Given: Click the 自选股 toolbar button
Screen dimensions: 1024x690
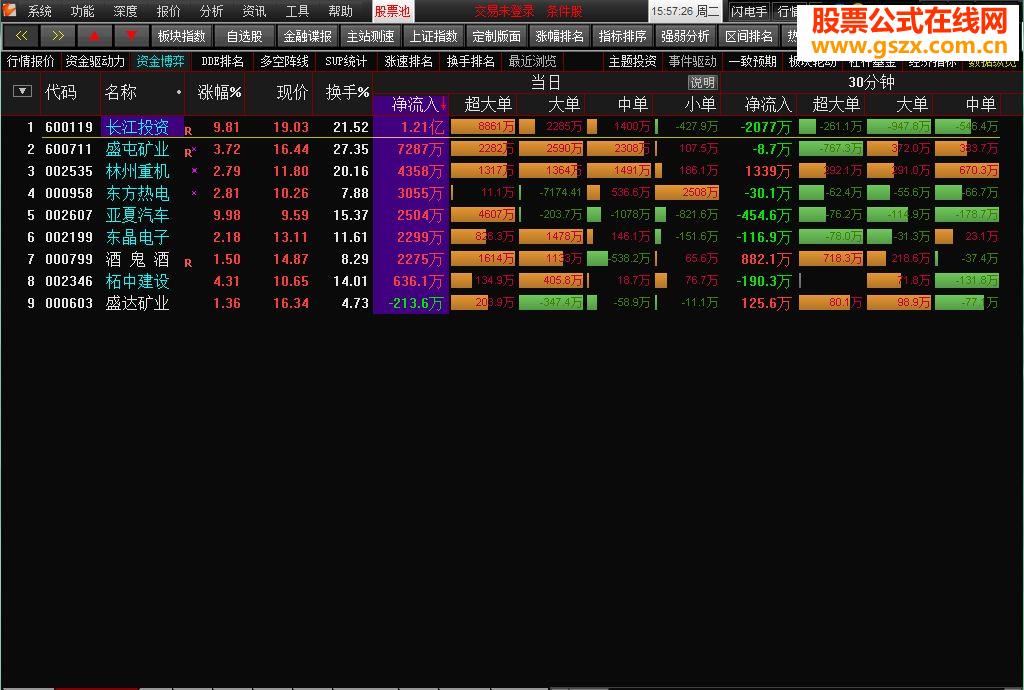Looking at the screenshot, I should point(244,36).
